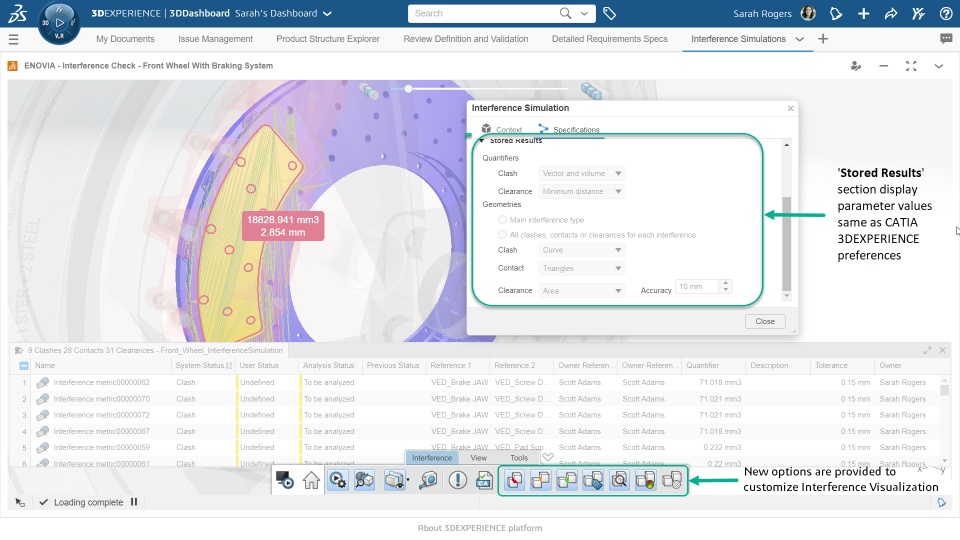
Task: Expand Sarah's Dashboard name dropdown
Action: coord(328,13)
